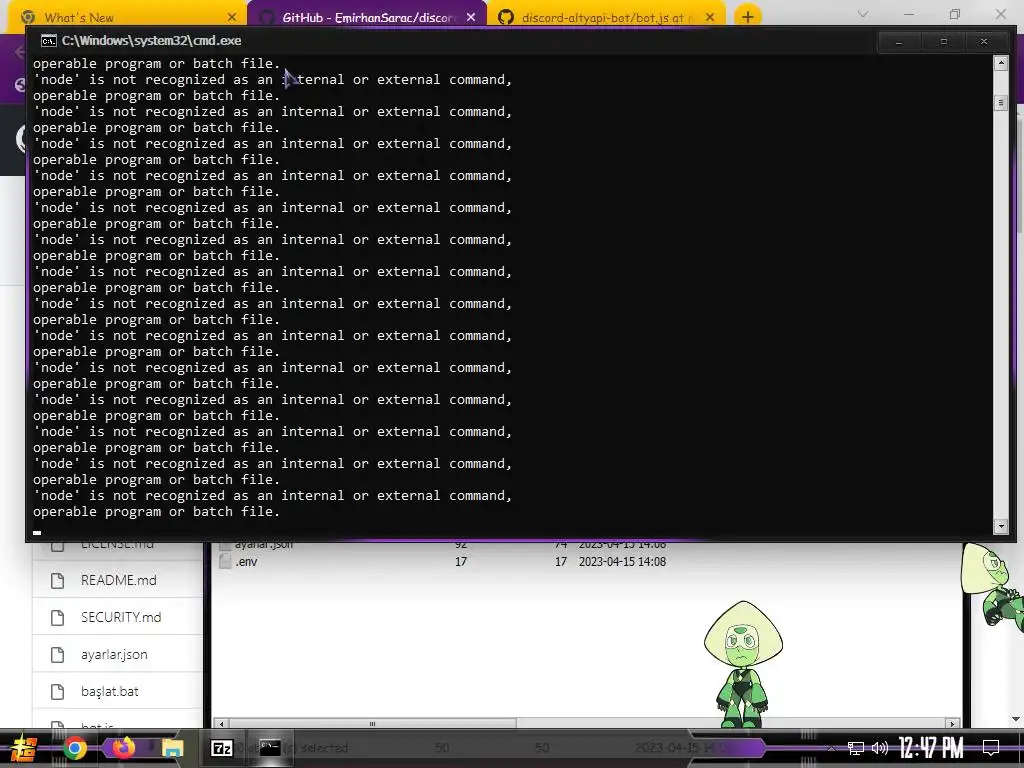Select the .env file in 7-Zip

(x=246, y=562)
